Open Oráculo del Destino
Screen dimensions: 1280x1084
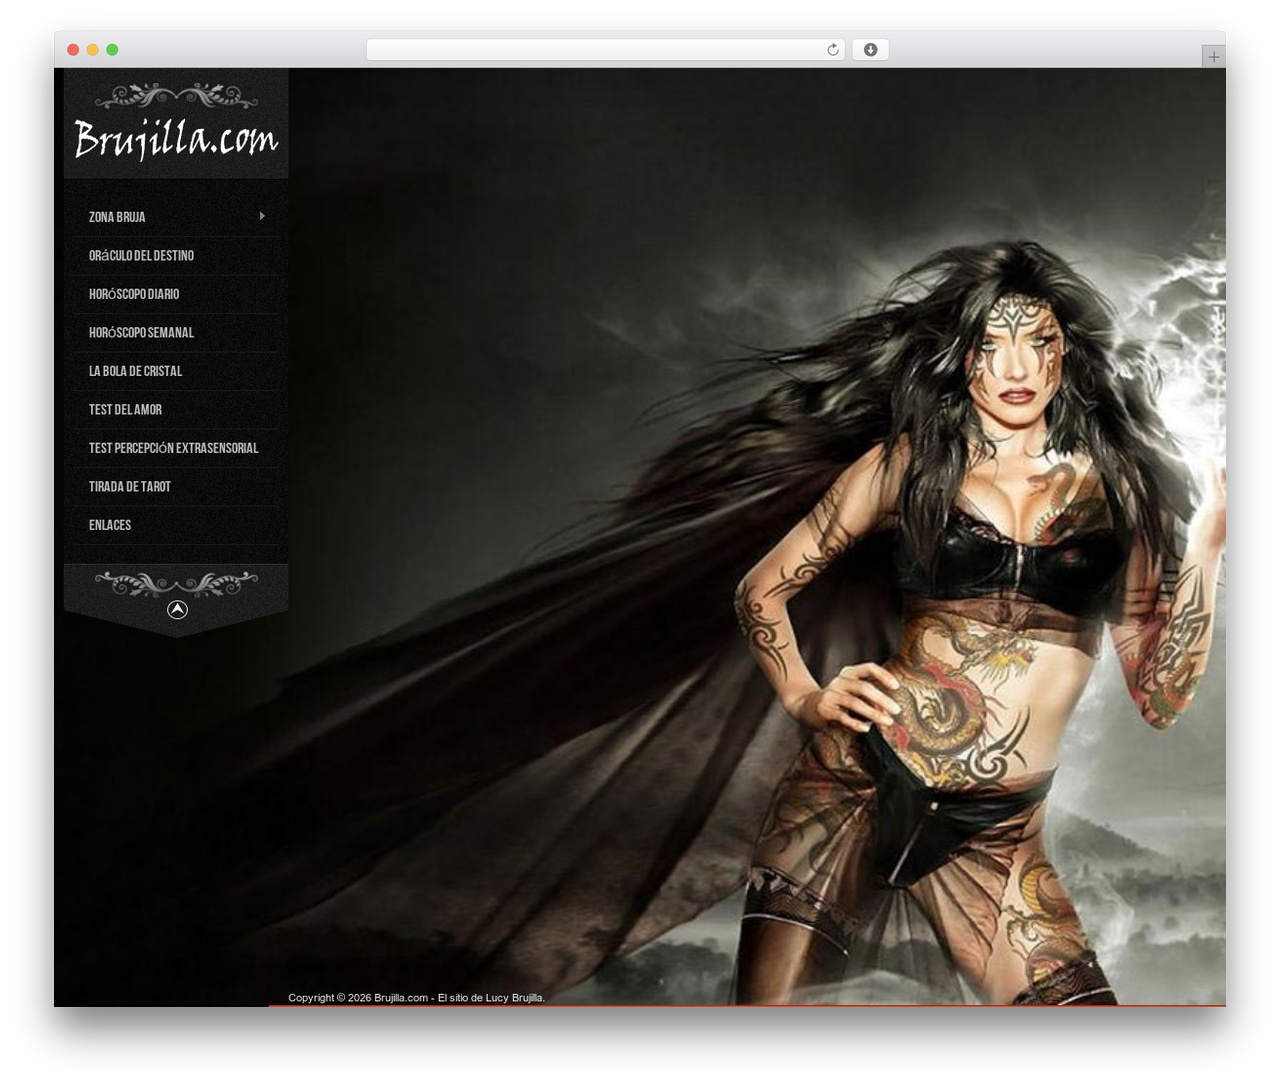click(141, 256)
